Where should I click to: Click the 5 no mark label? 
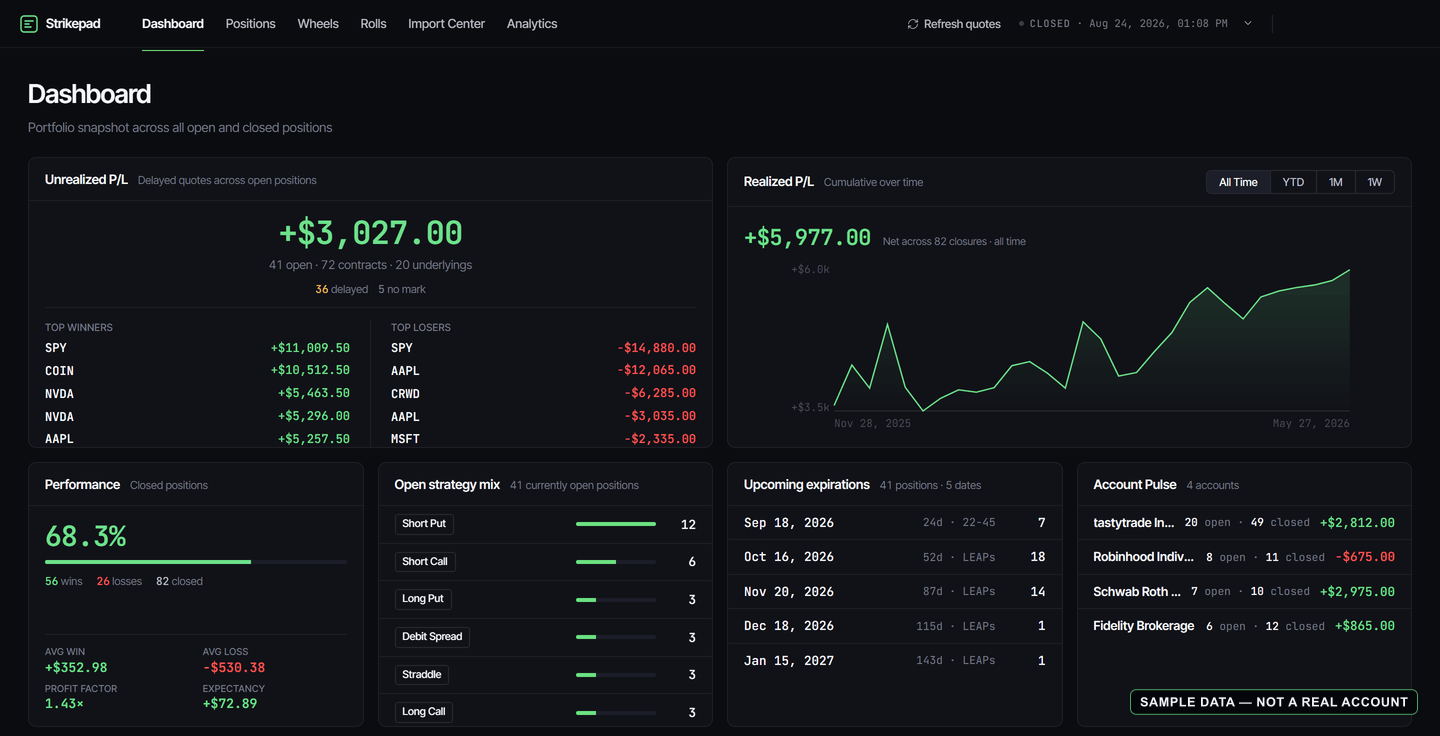pyautogui.click(x=402, y=289)
